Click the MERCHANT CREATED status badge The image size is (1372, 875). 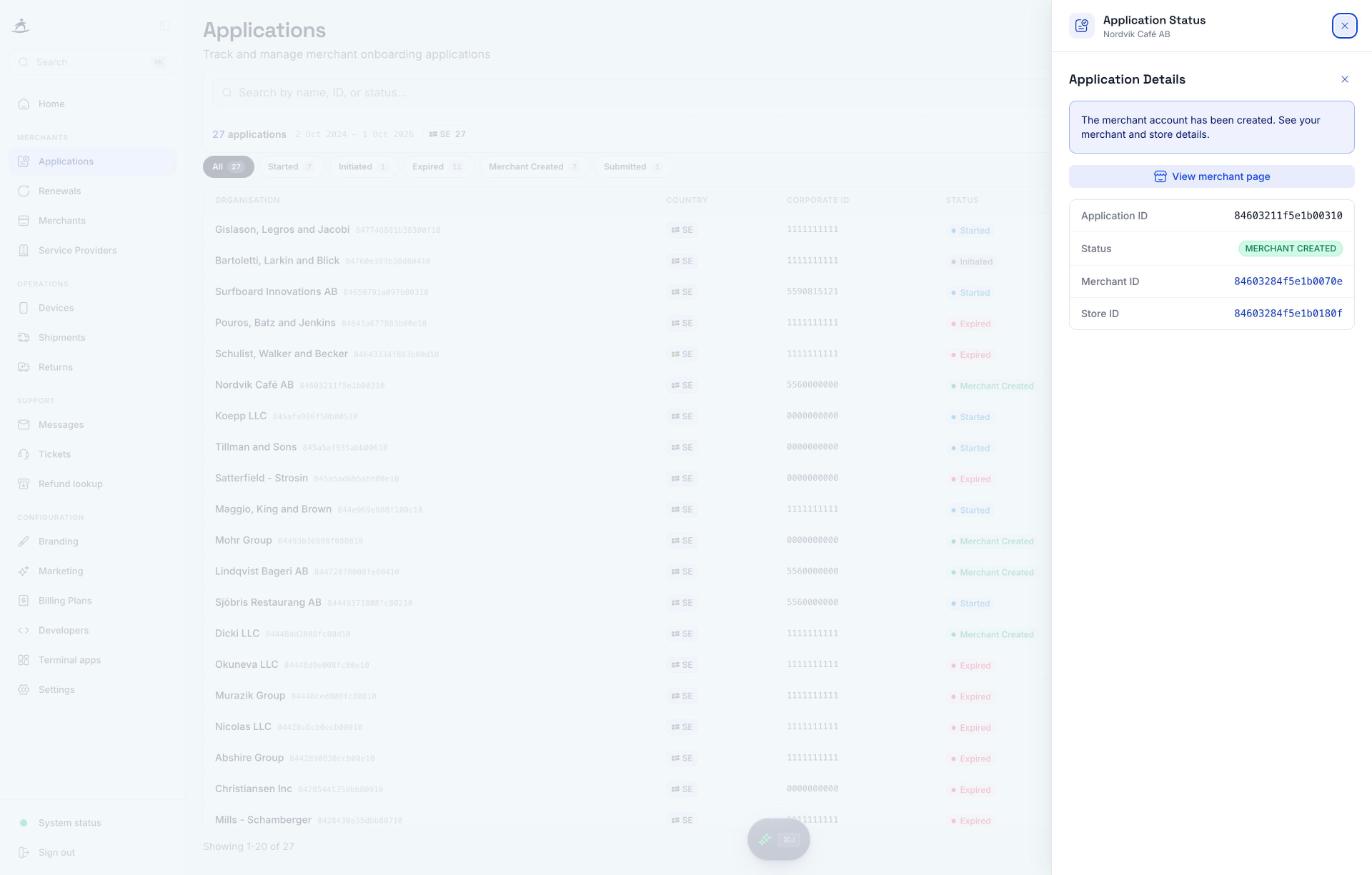coord(1290,249)
